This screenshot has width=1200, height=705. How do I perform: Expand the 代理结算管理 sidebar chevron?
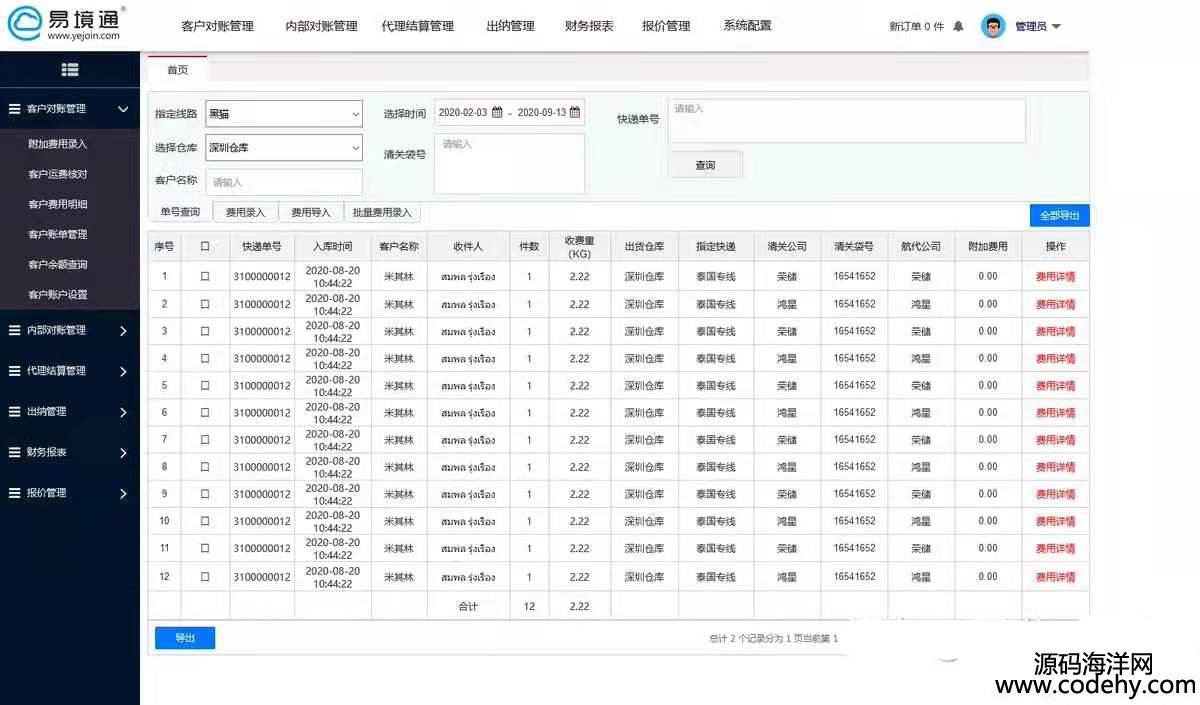(123, 371)
